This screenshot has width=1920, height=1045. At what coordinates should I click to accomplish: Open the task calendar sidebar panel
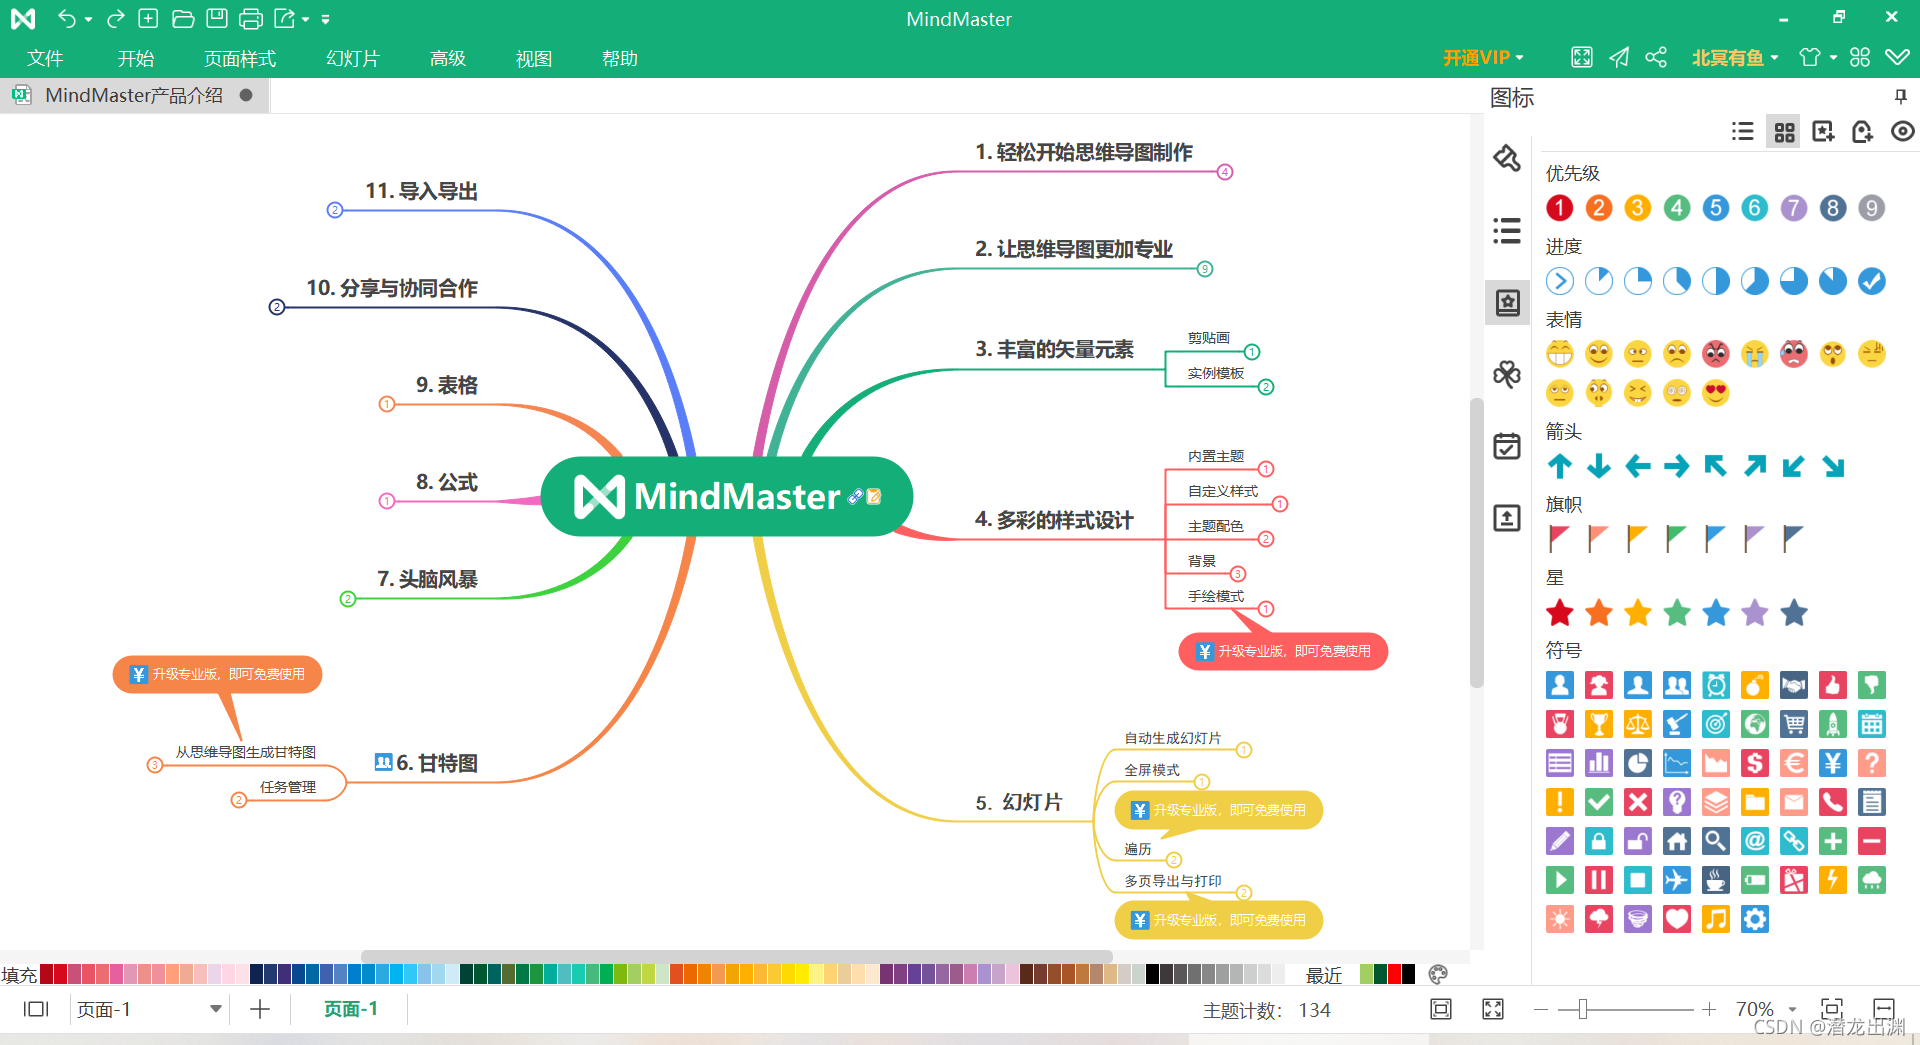pos(1507,446)
